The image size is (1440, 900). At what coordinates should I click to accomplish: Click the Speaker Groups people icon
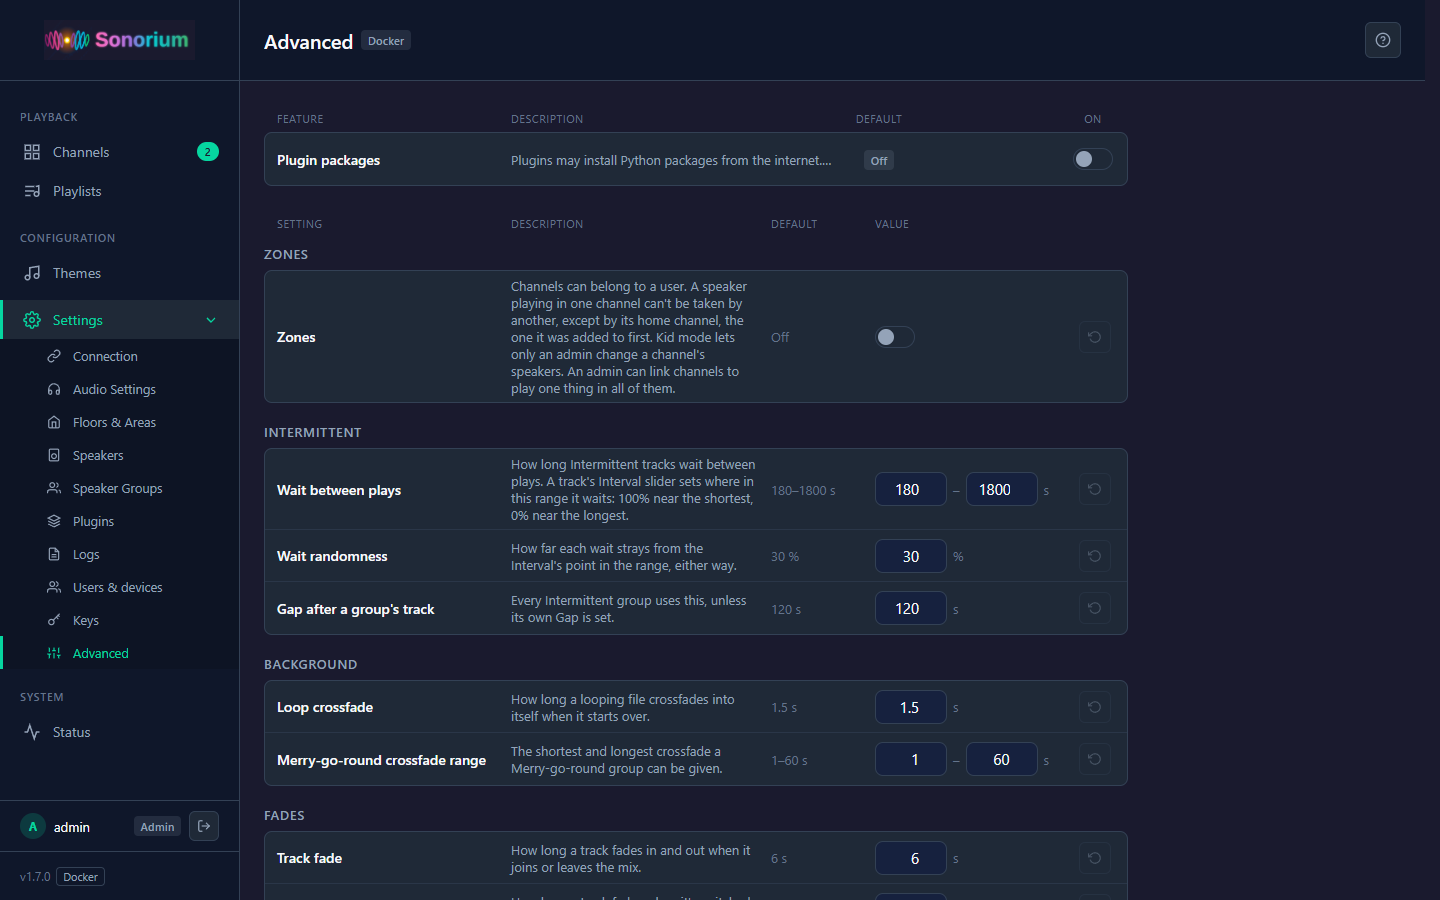(54, 488)
